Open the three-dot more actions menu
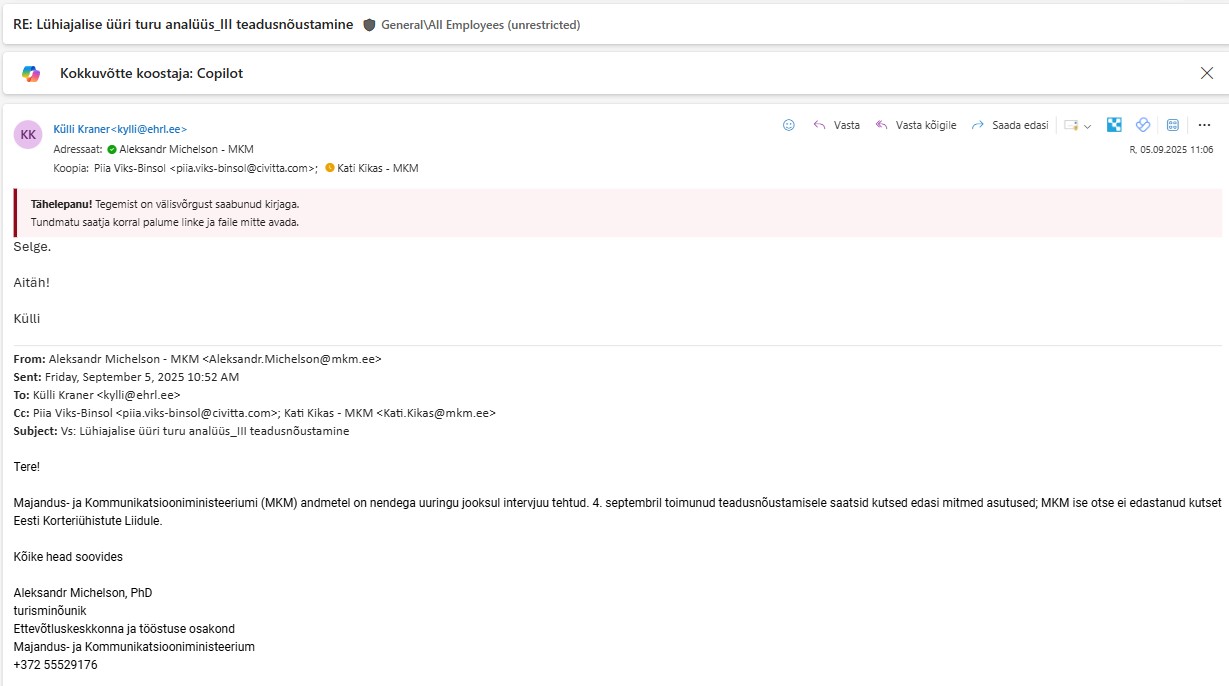Viewport: 1229px width, 686px height. point(1204,125)
